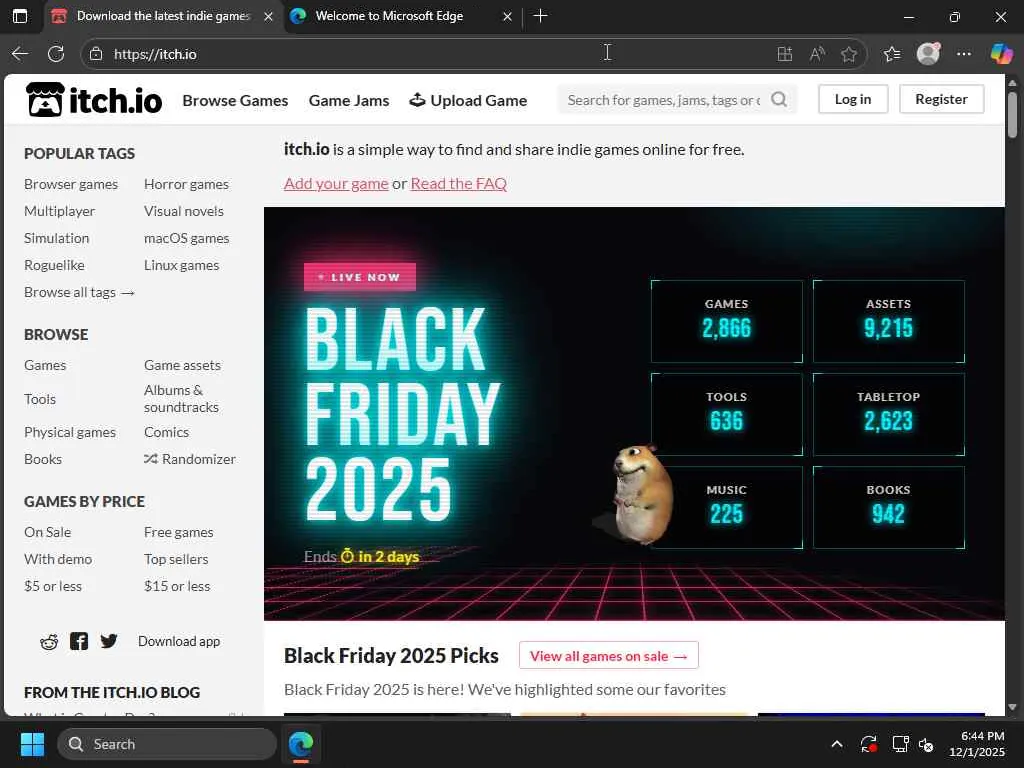Click the Black Friday 2025 banner title
This screenshot has width=1024, height=768.
point(402,414)
